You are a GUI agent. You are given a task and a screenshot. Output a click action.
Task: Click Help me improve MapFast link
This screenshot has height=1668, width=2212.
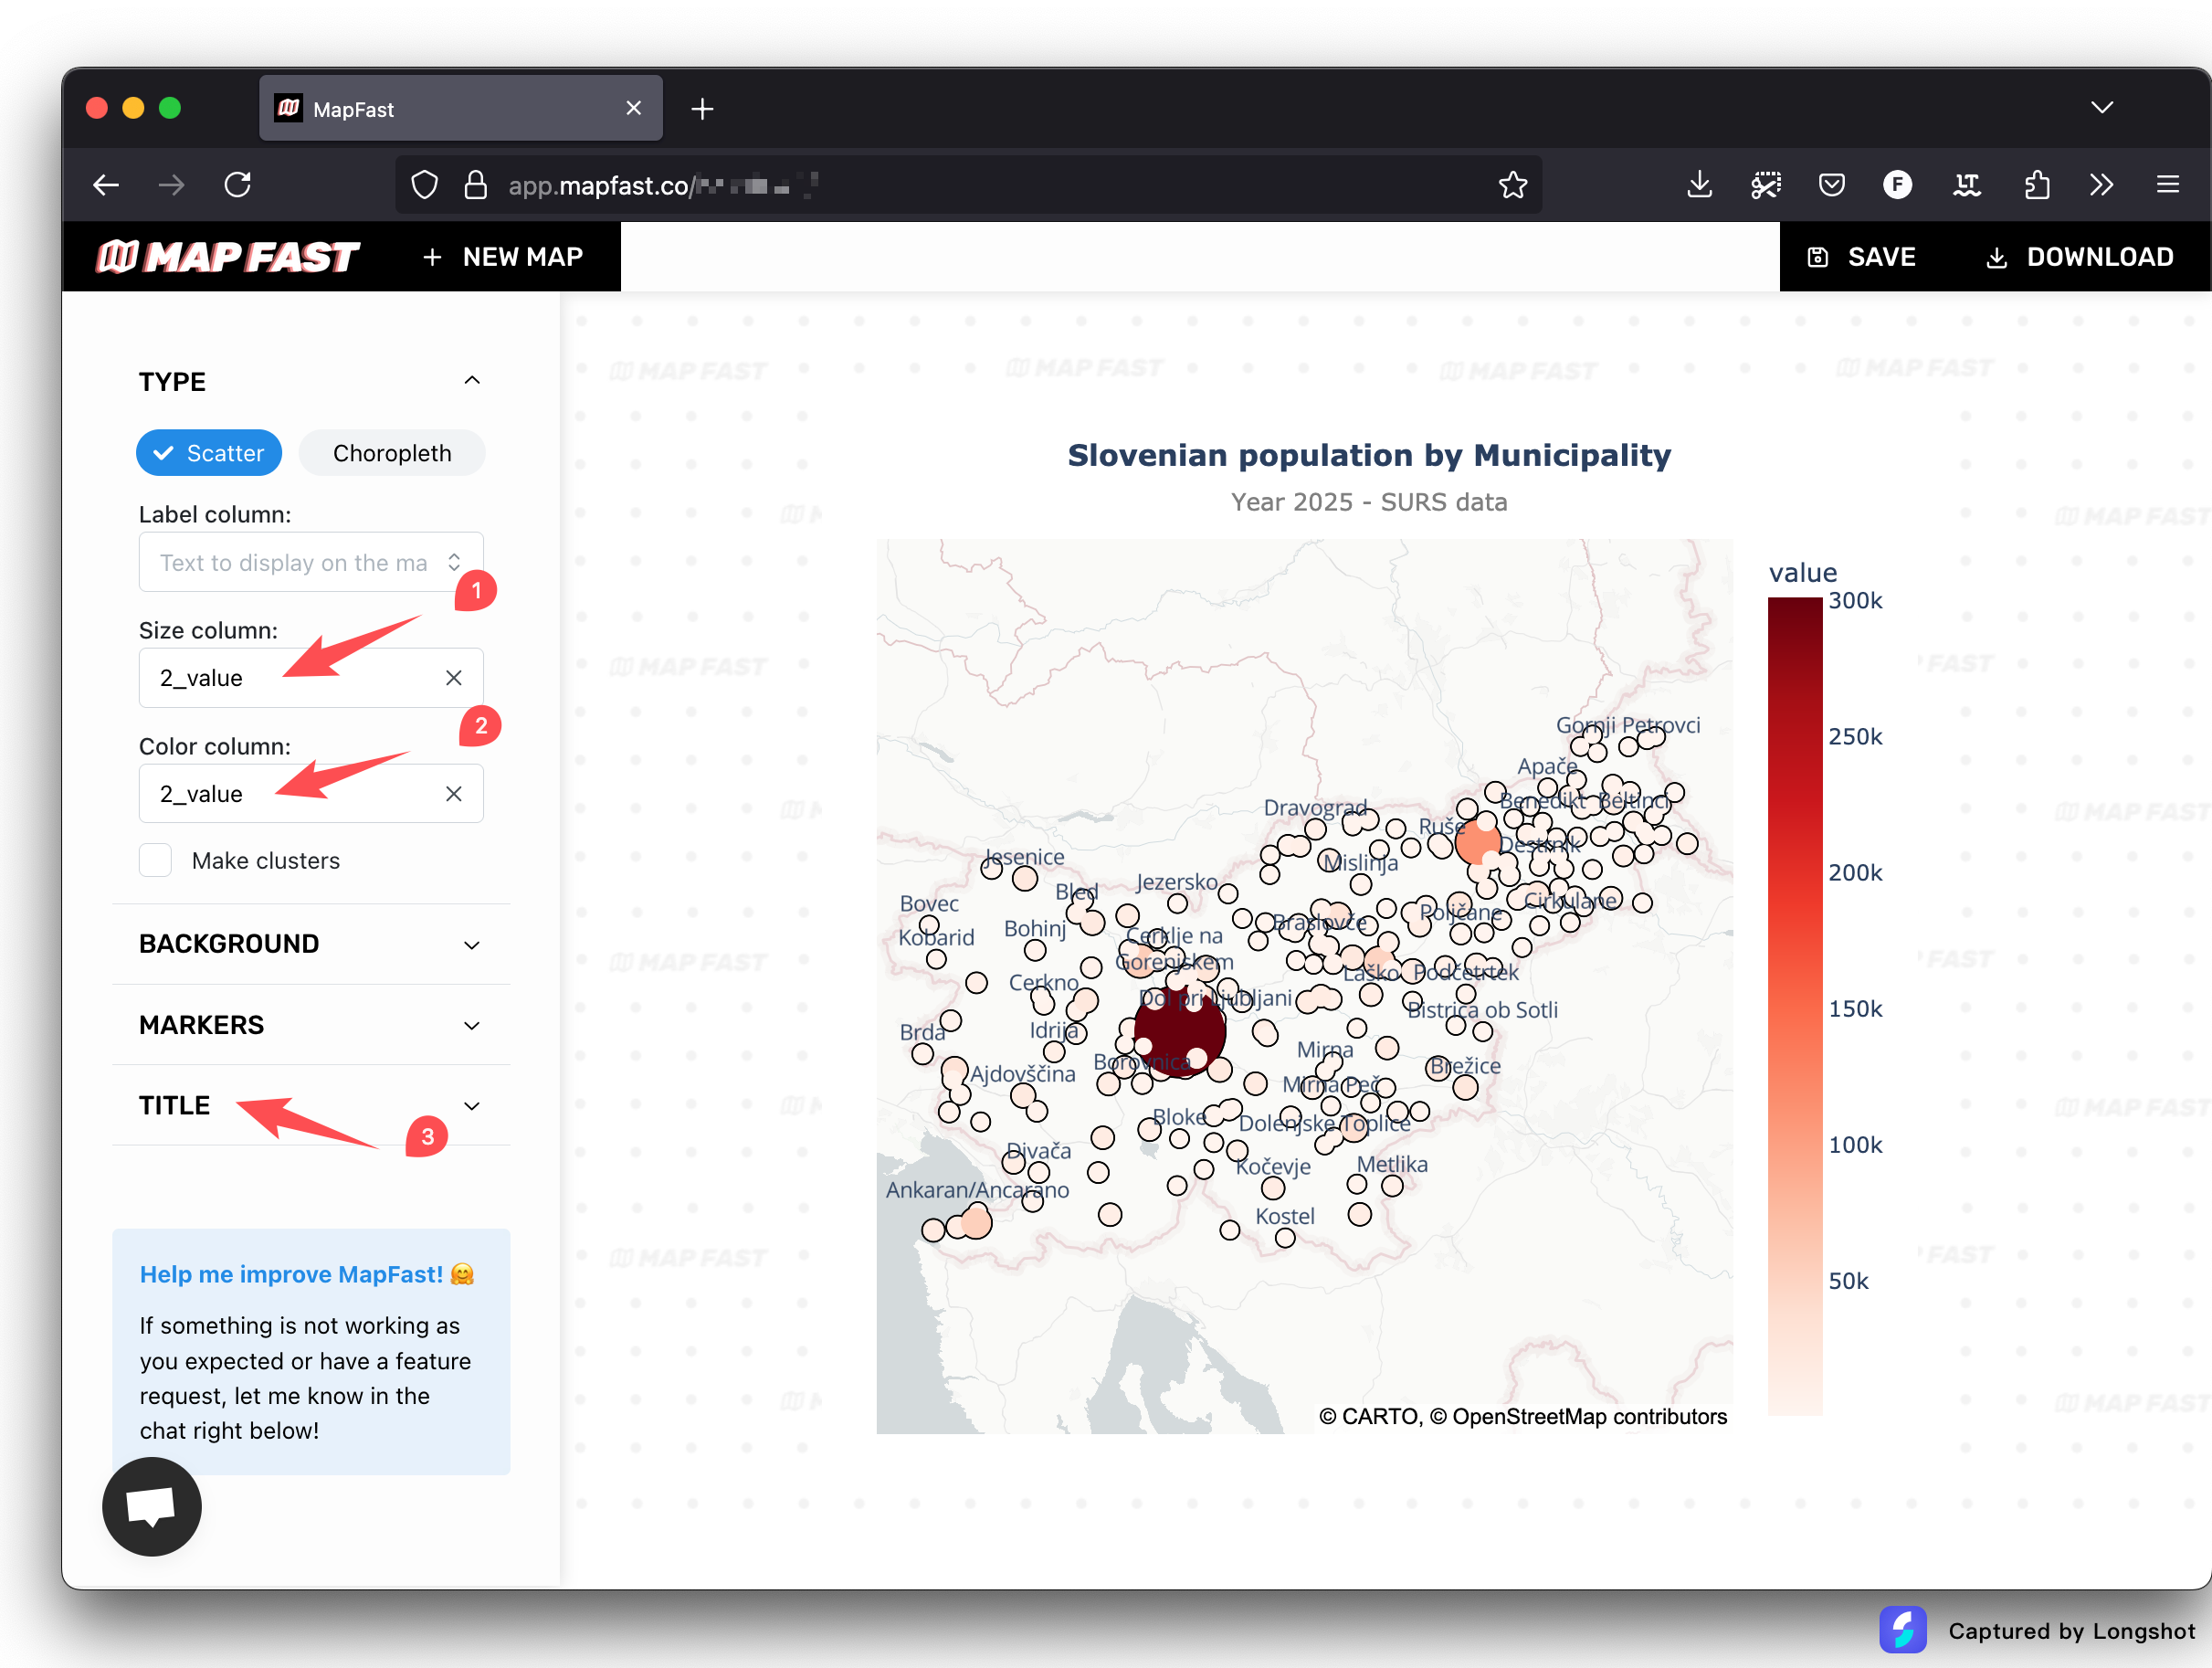[x=307, y=1274]
